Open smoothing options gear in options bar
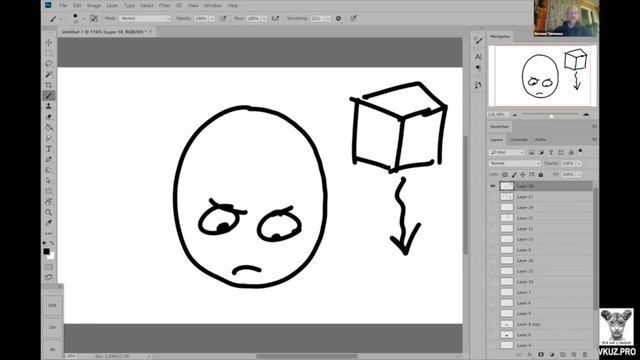The image size is (640, 360). tap(338, 18)
